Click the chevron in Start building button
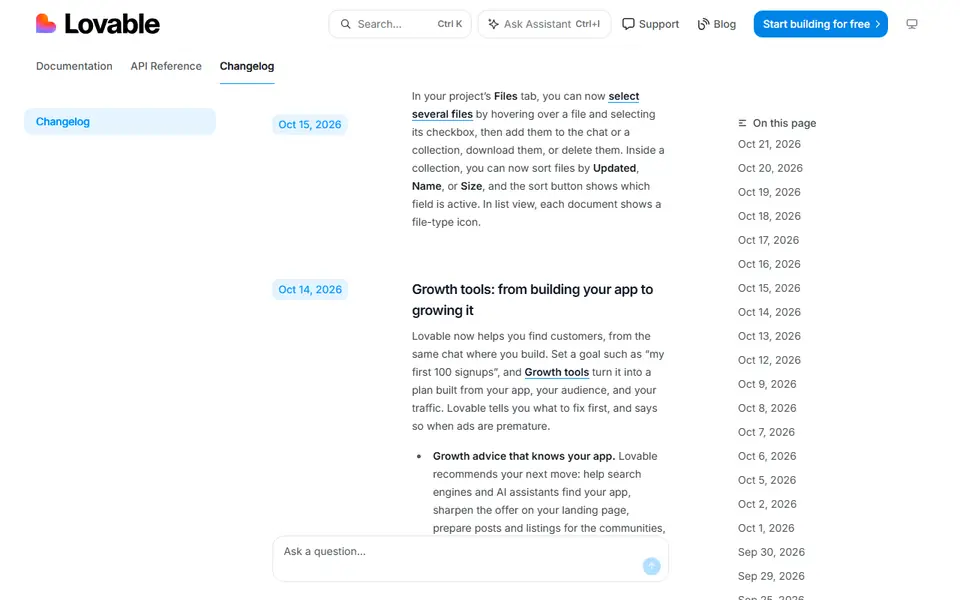960x600 pixels. click(877, 24)
